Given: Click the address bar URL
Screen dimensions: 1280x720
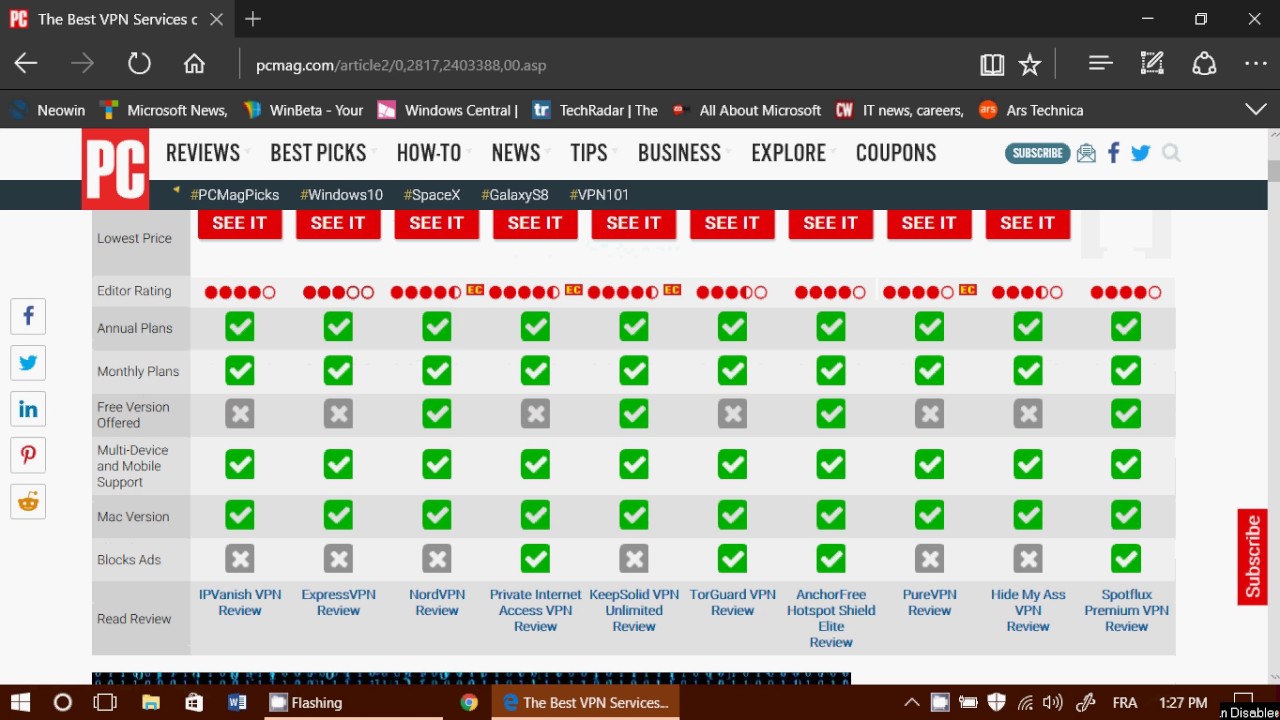Looking at the screenshot, I should 401,65.
